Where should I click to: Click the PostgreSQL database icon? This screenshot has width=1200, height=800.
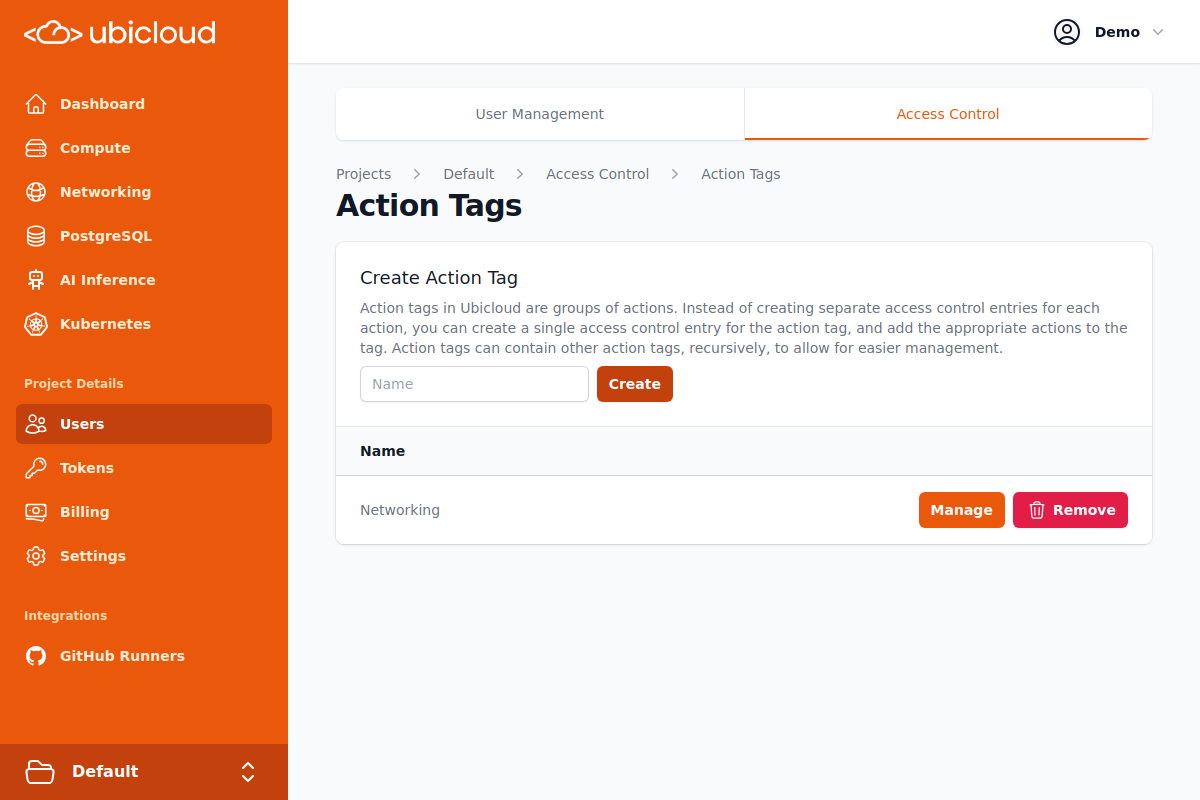tap(36, 236)
